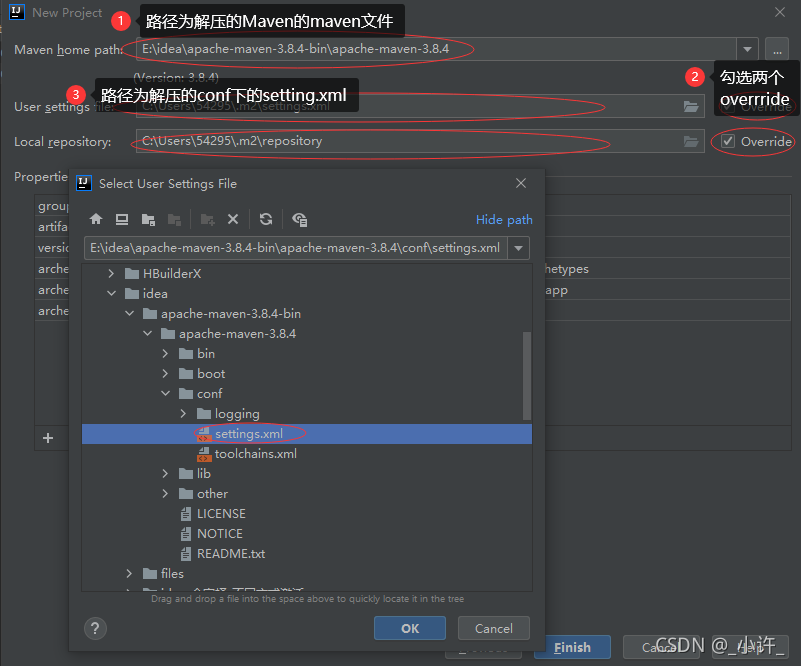Expand the logging folder
Screen dimensions: 801x666
[183, 414]
